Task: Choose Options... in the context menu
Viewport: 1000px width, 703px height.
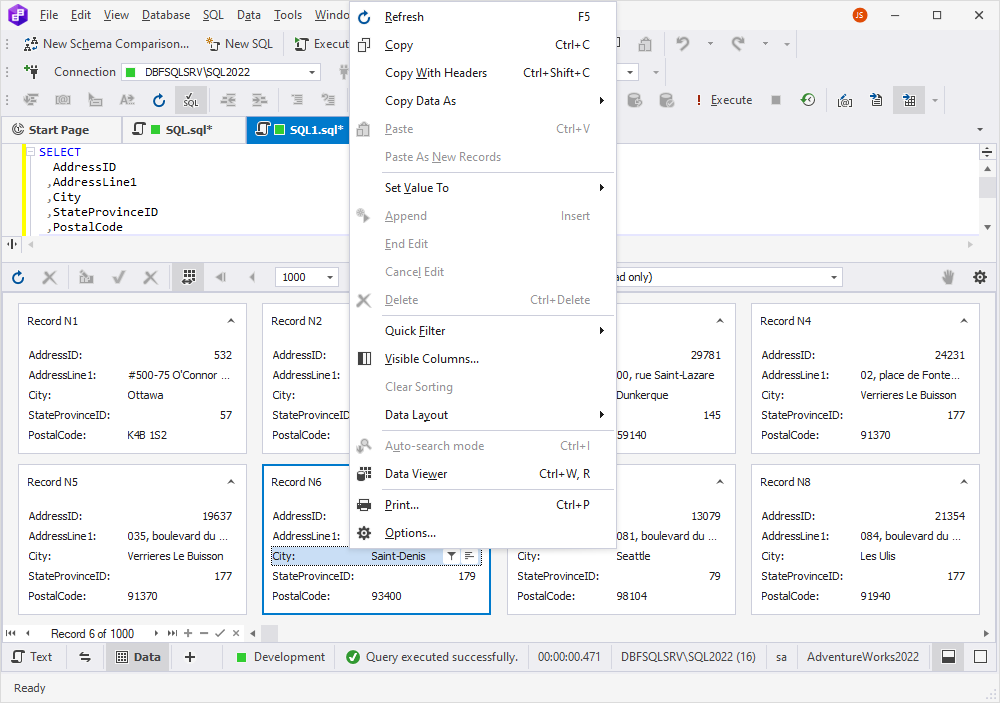Action: point(483,533)
